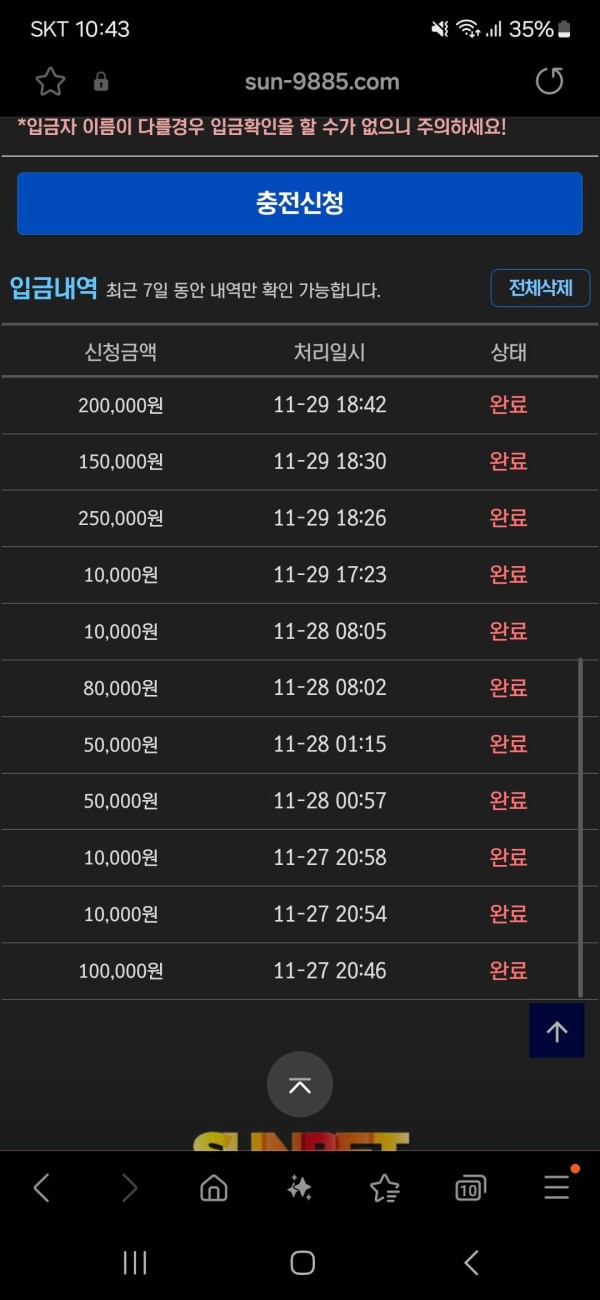Tap the dark blue scroll-to-top arrow button

(x=557, y=1031)
